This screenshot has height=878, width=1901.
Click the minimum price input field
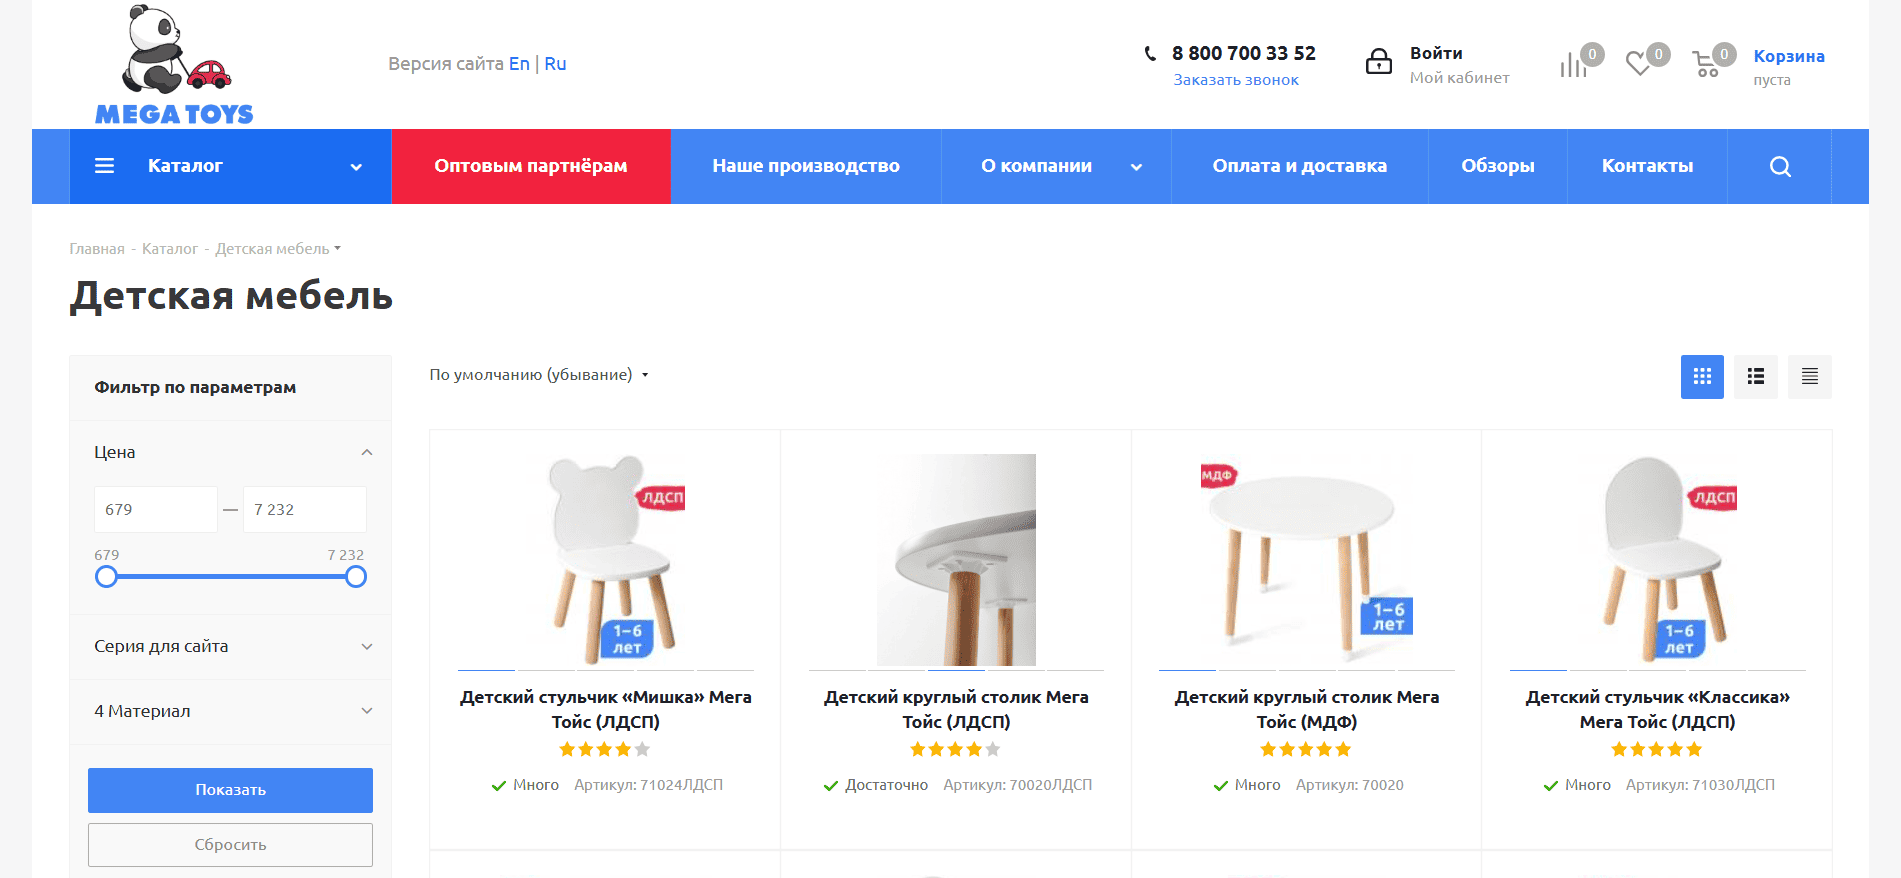155,510
